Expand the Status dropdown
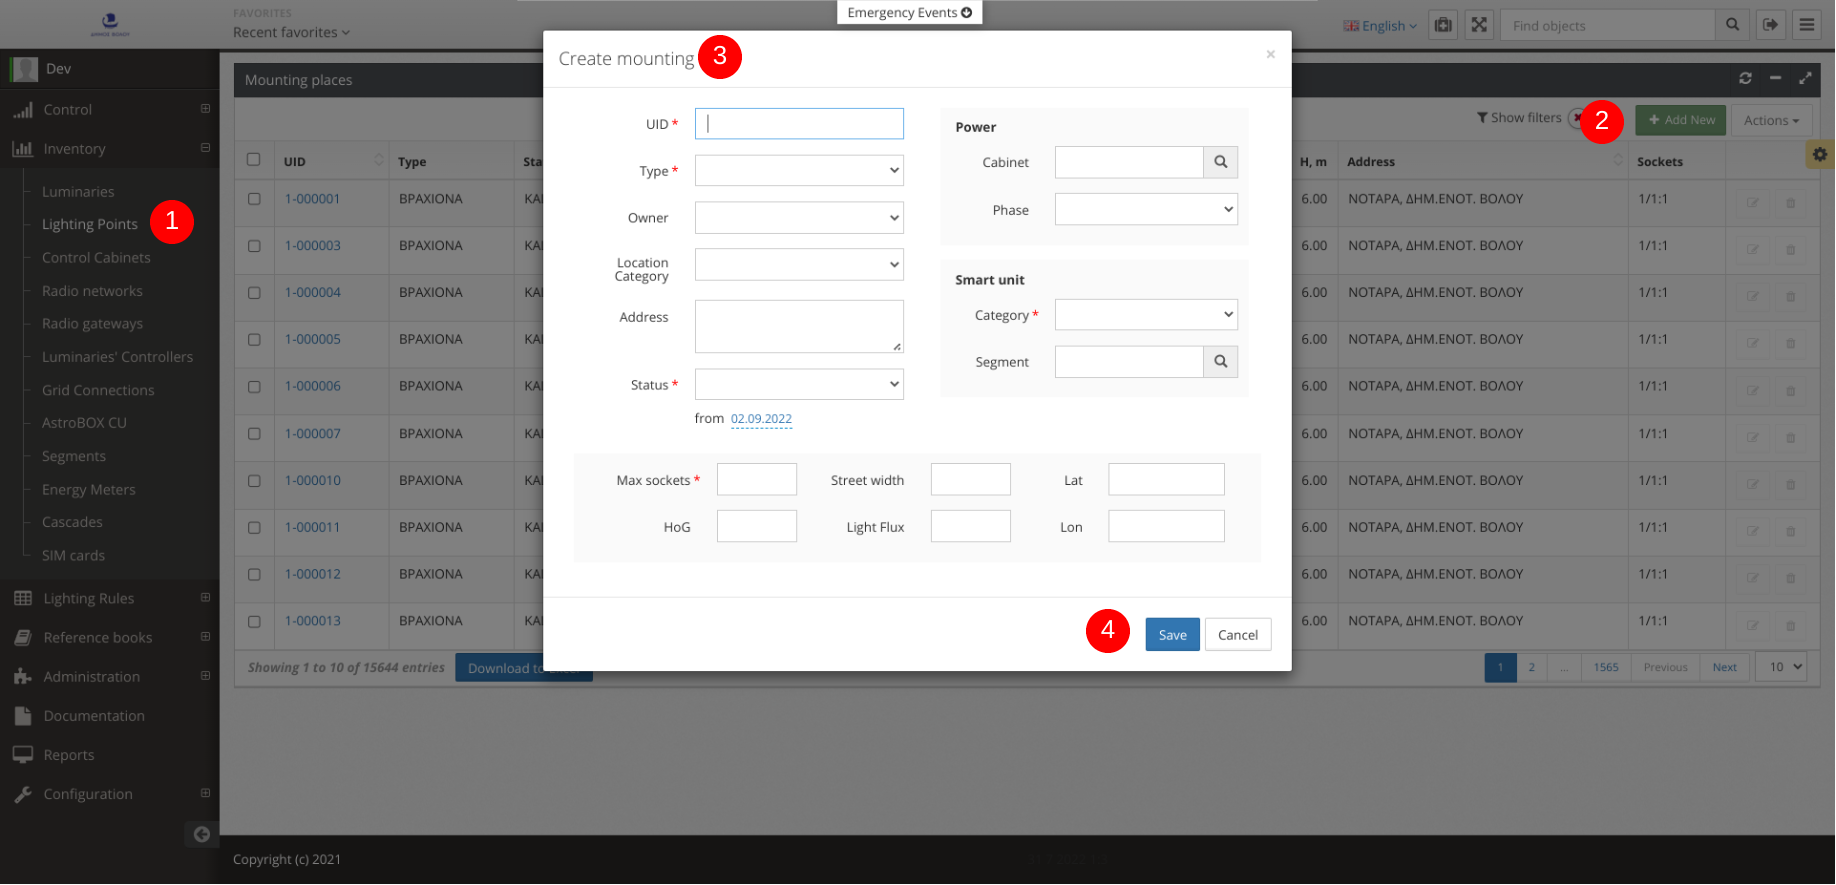This screenshot has width=1836, height=885. (x=798, y=385)
